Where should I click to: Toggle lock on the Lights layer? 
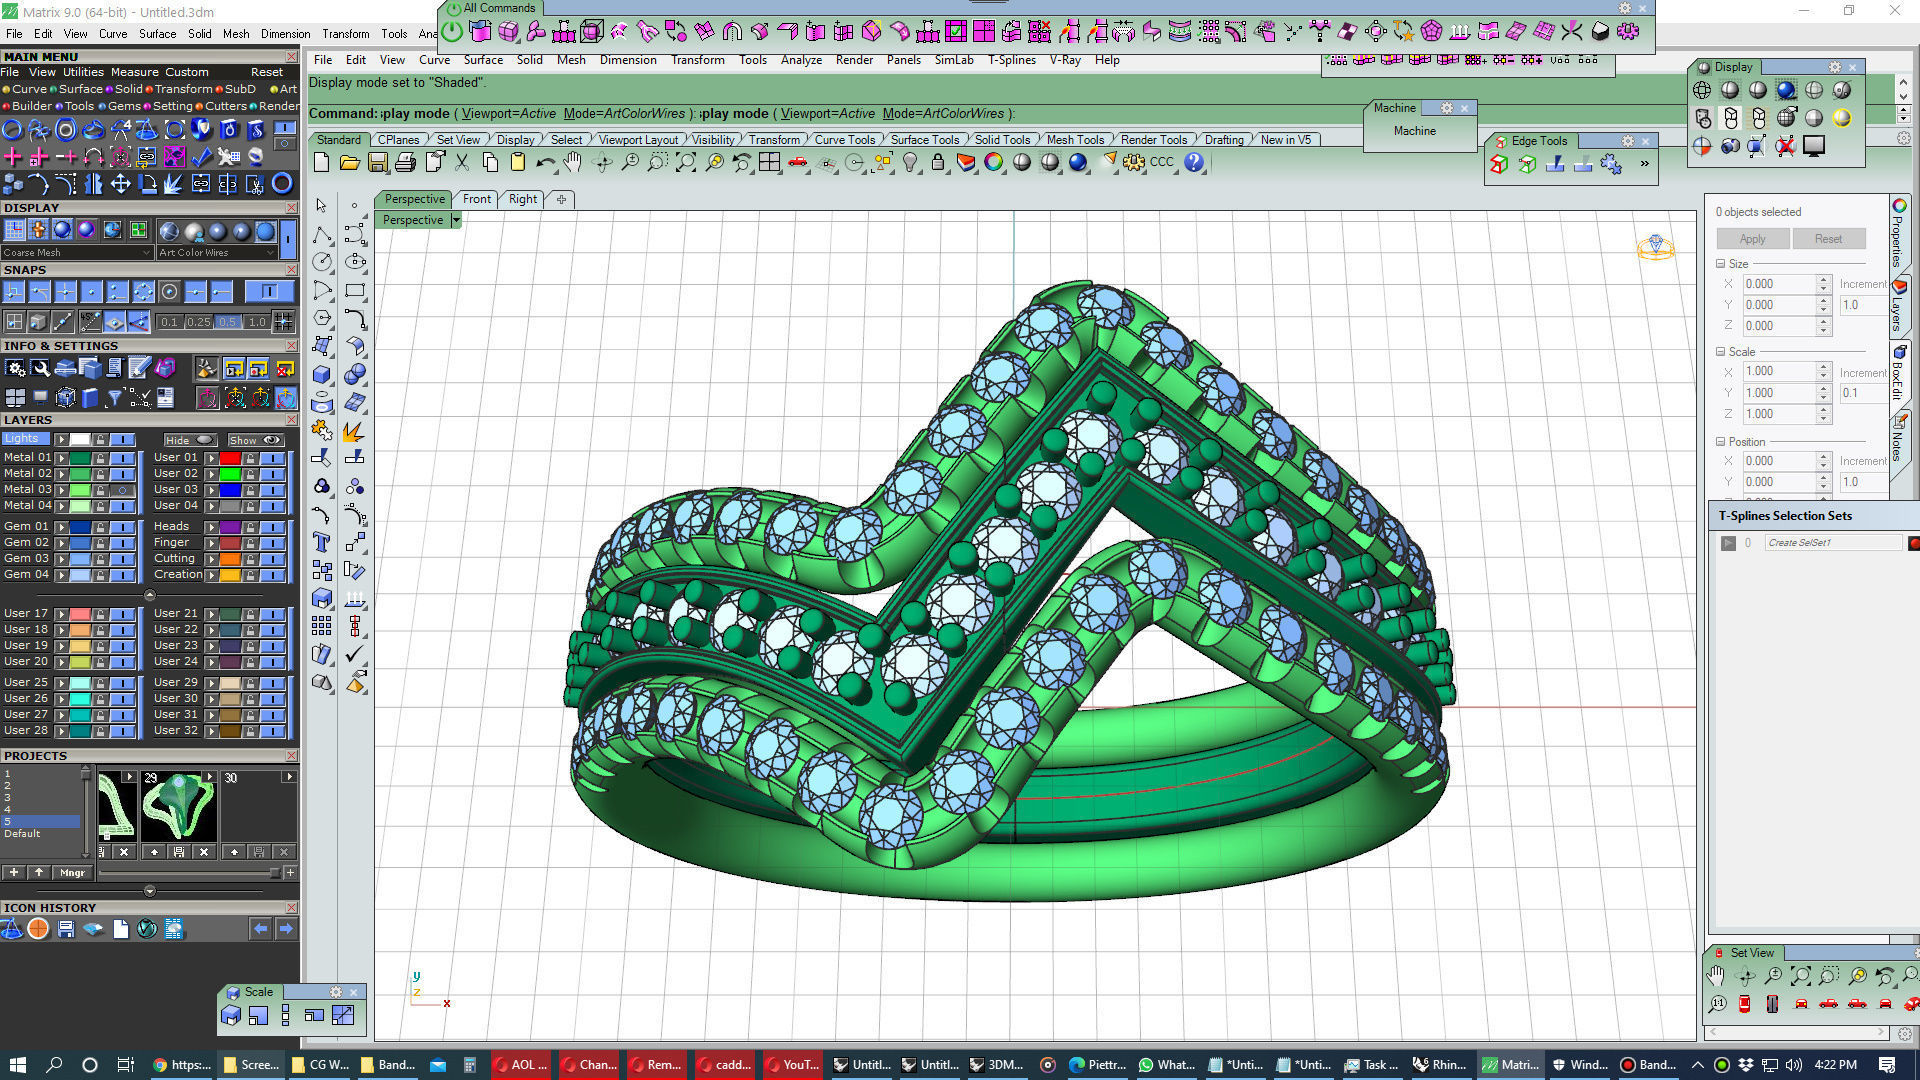(100, 440)
